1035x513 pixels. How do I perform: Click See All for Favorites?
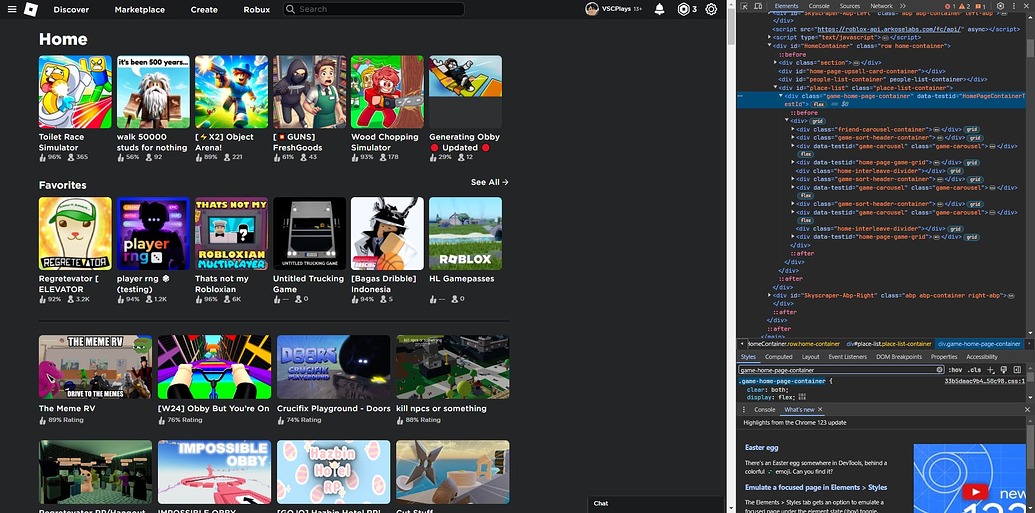point(490,182)
